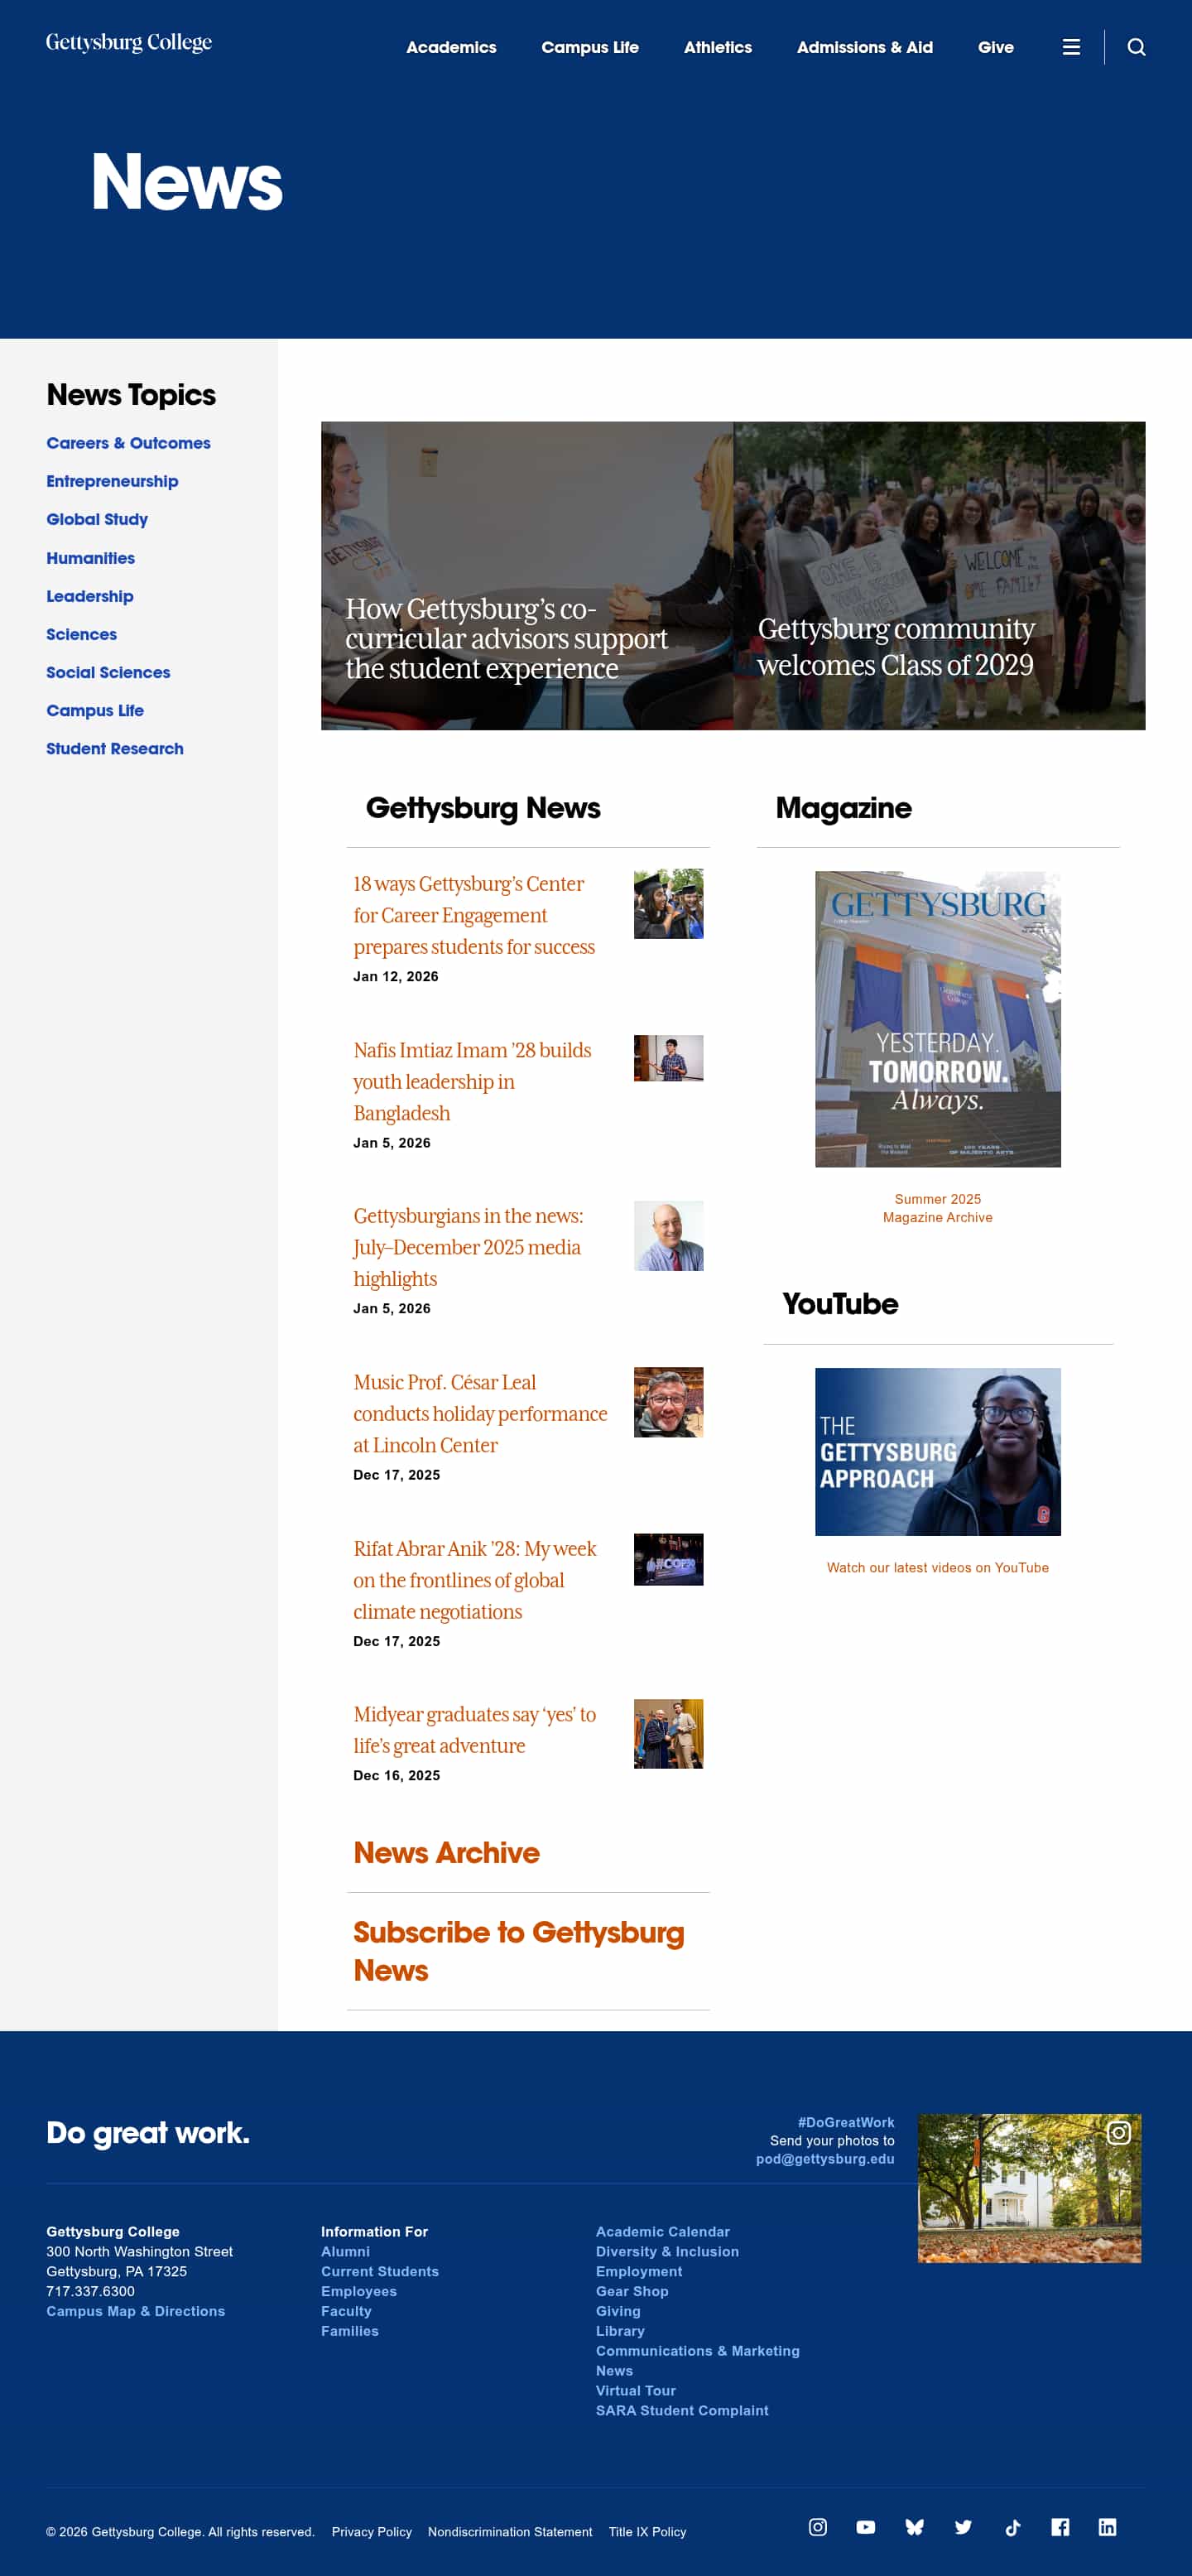Click COP29 thumbnail image
The width and height of the screenshot is (1192, 2576).
[668, 1559]
